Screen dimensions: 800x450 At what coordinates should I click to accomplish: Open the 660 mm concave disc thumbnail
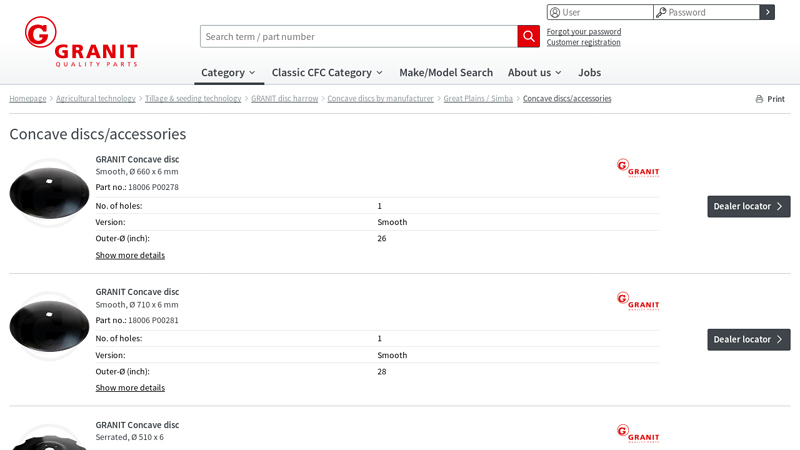coord(49,193)
